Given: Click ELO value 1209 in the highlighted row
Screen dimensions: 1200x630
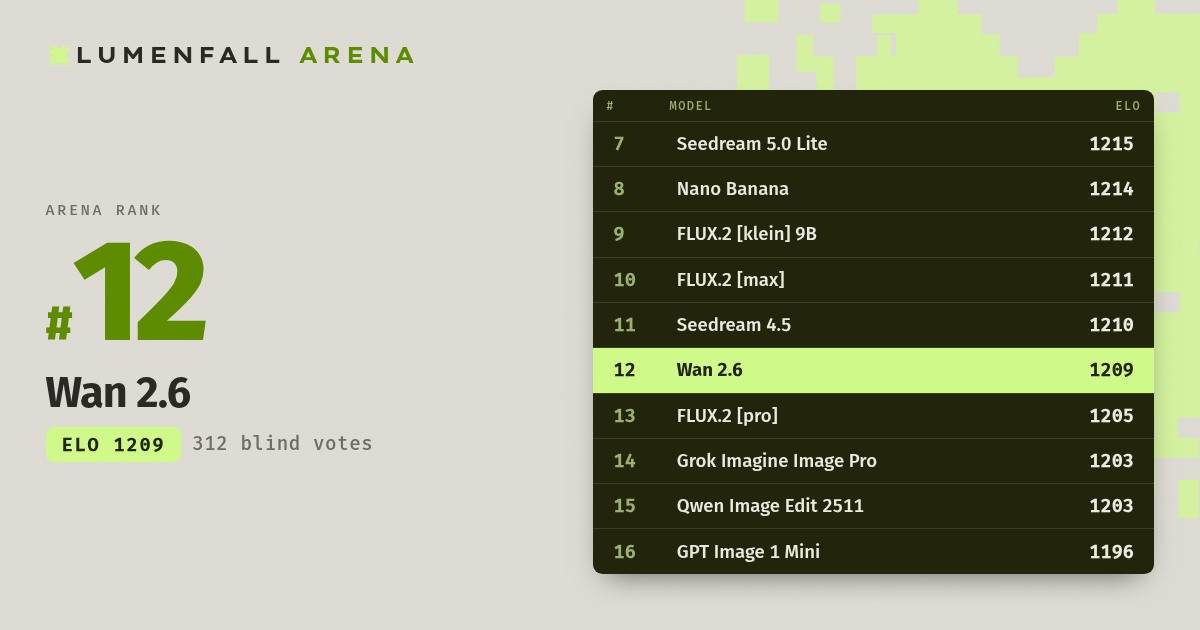Looking at the screenshot, I should coord(1111,370).
